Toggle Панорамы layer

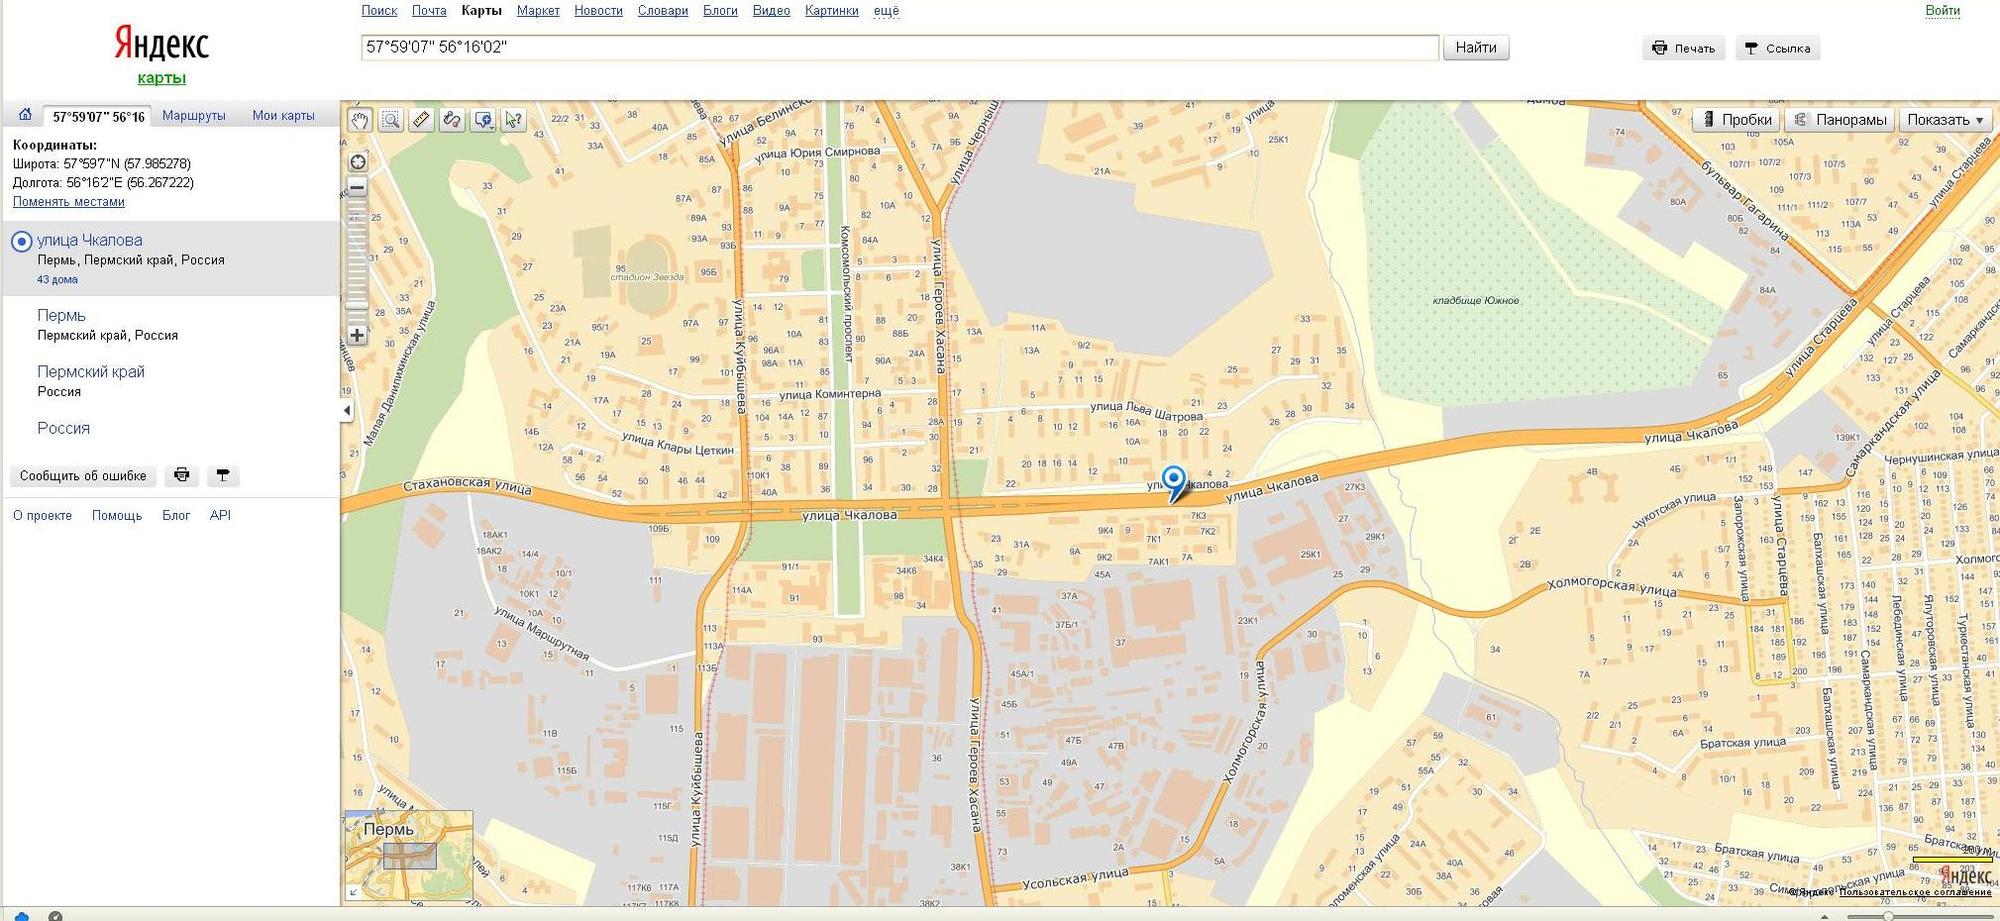[1840, 120]
